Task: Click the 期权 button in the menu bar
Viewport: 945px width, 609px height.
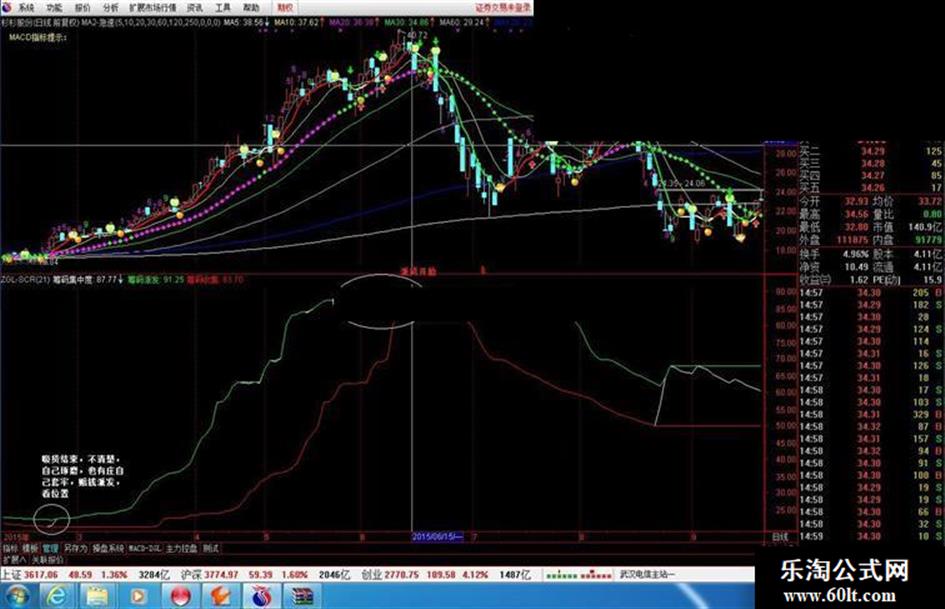Action: (284, 8)
